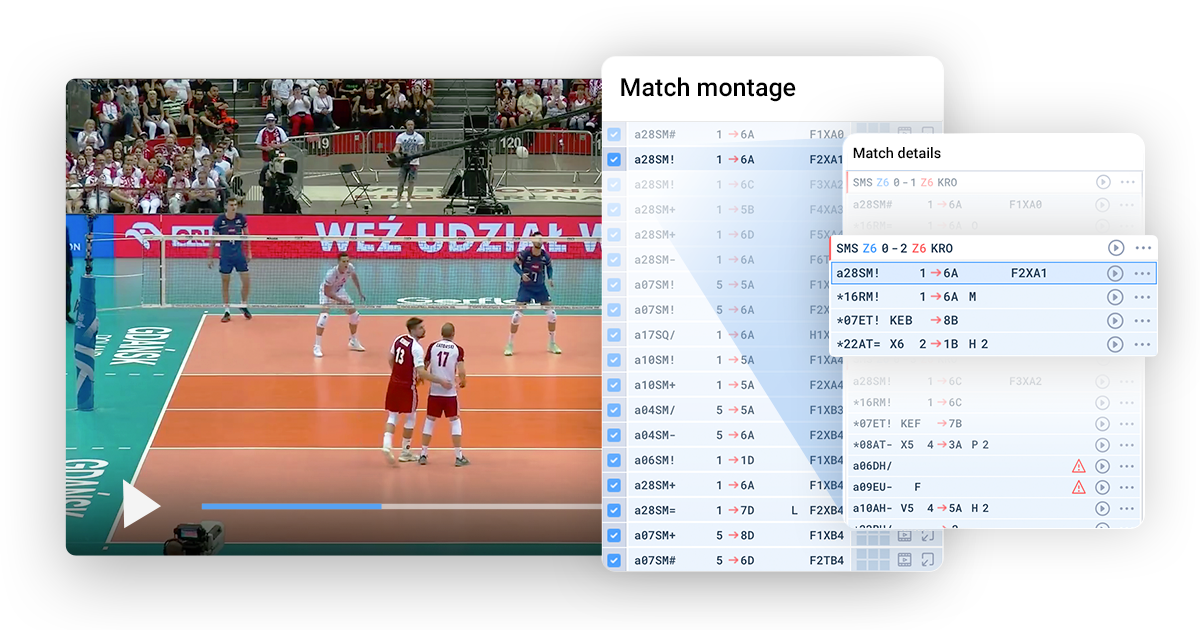The width and height of the screenshot is (1200, 630).
Task: Uncheck the a04SM/ row checkbox
Action: 614,410
